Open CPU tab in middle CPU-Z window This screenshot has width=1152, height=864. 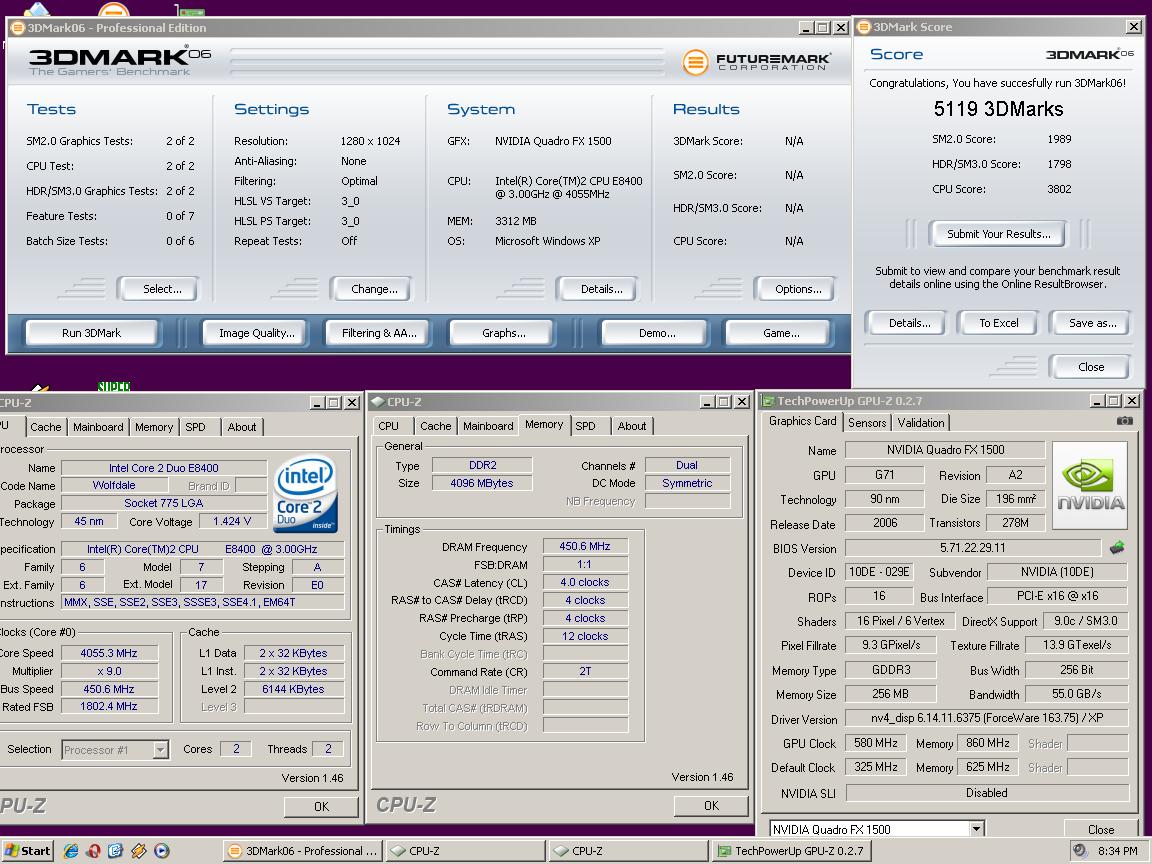[389, 426]
